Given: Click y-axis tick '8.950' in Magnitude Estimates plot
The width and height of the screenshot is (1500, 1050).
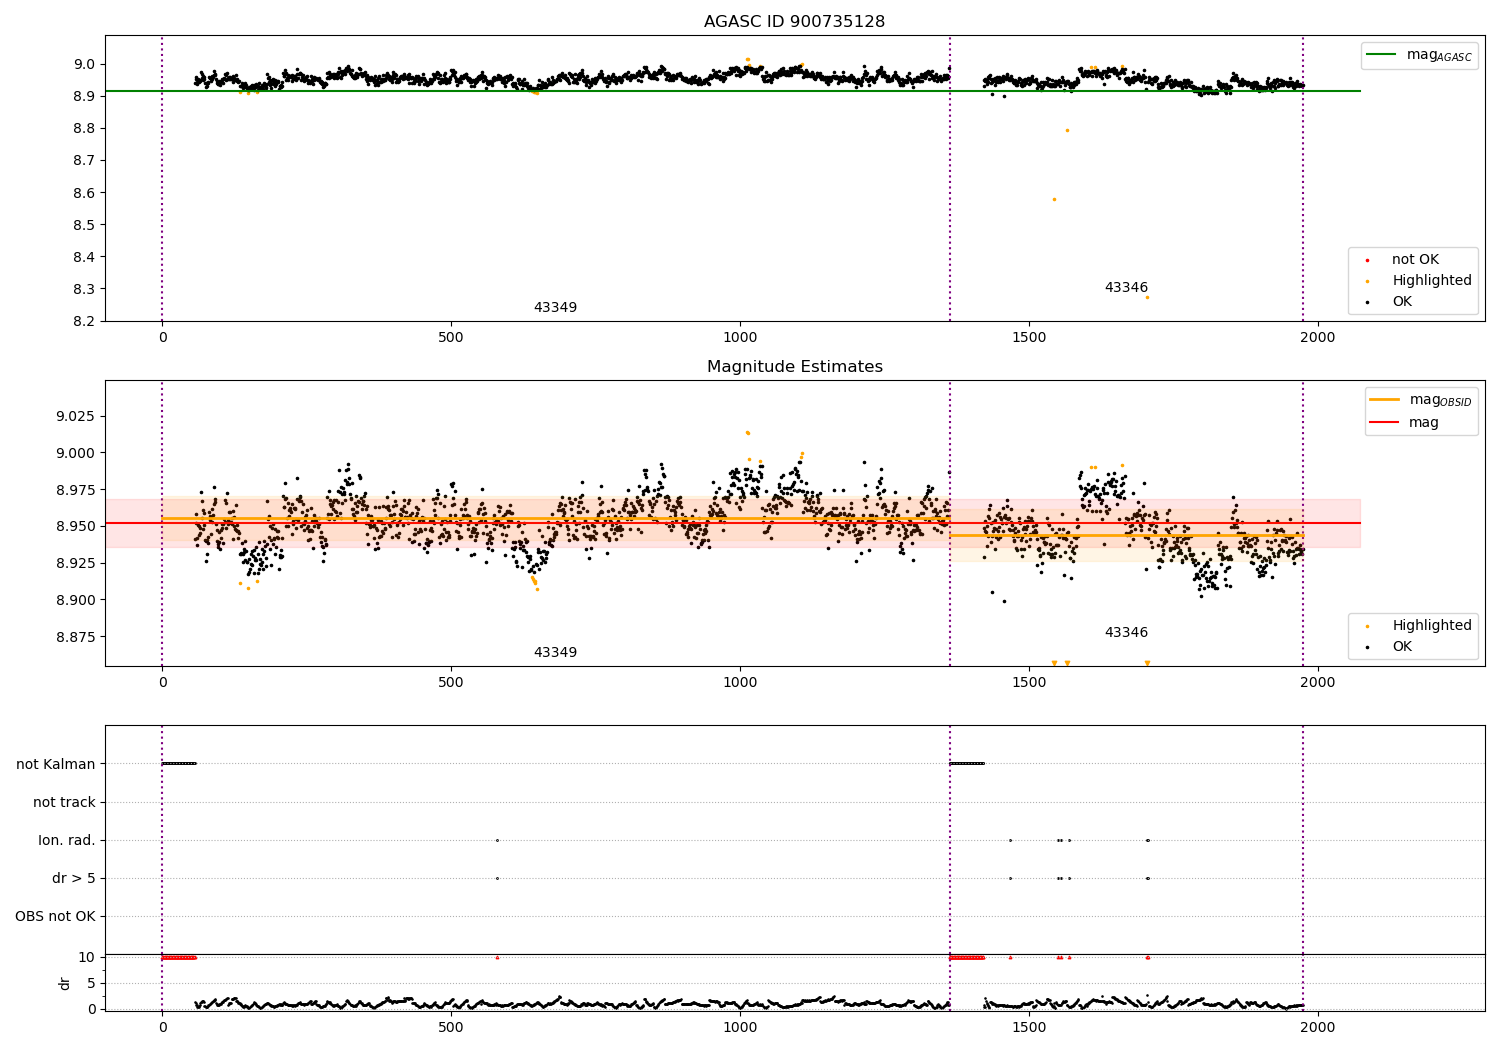Looking at the screenshot, I should click(x=76, y=526).
